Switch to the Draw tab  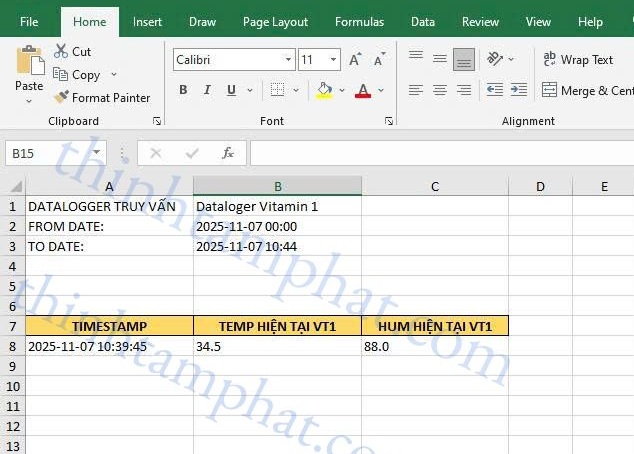(203, 22)
